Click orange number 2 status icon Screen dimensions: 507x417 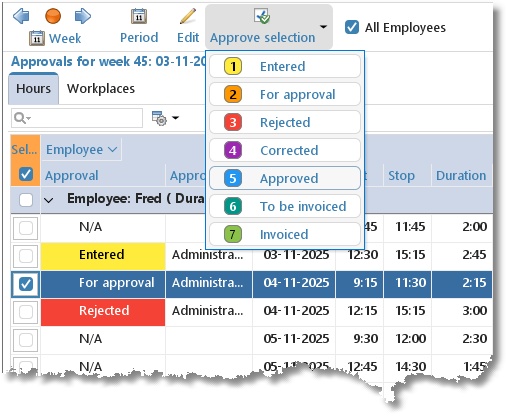(x=233, y=94)
